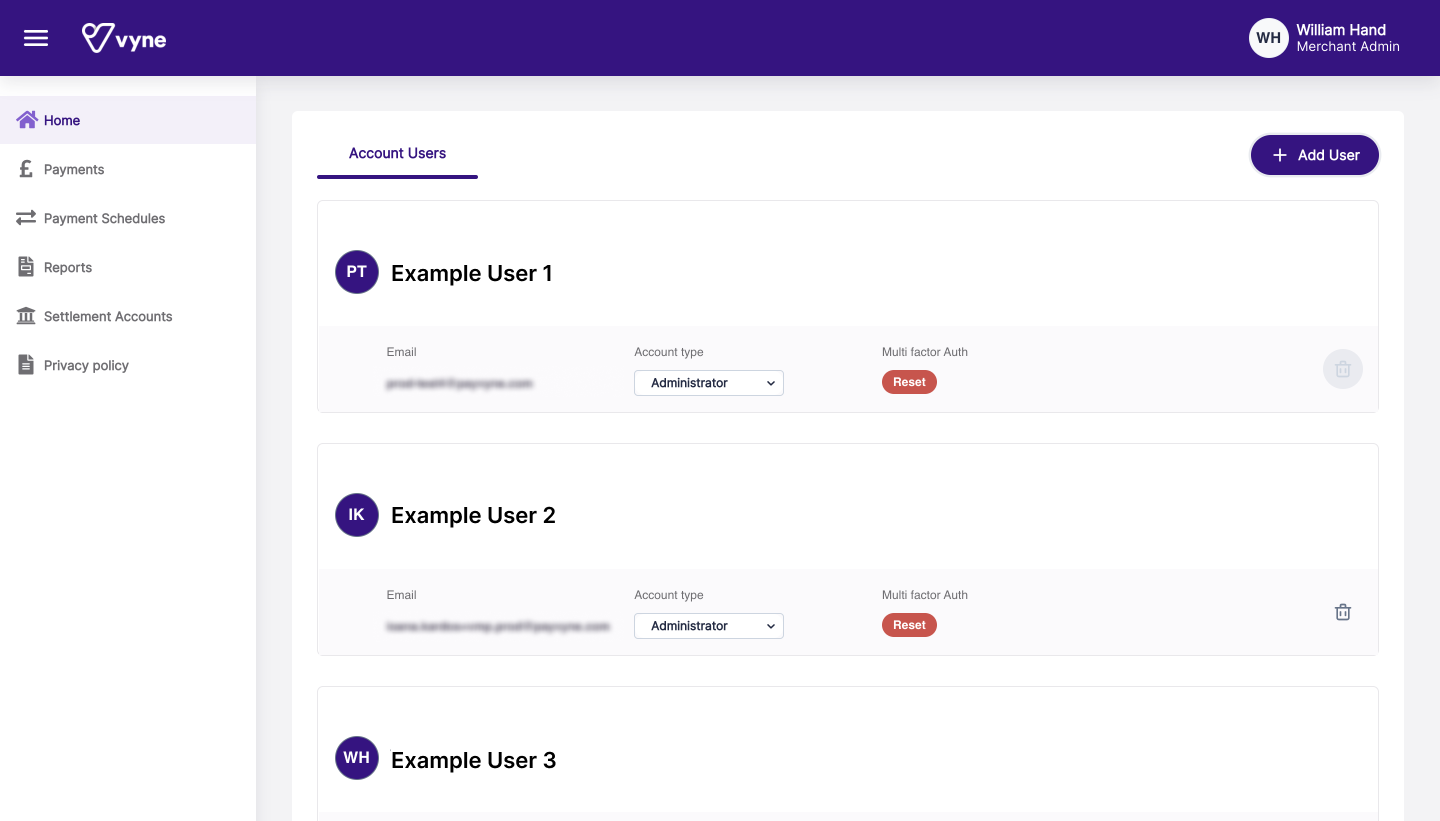
Task: Click the blurred email of Example User 1
Action: click(459, 383)
